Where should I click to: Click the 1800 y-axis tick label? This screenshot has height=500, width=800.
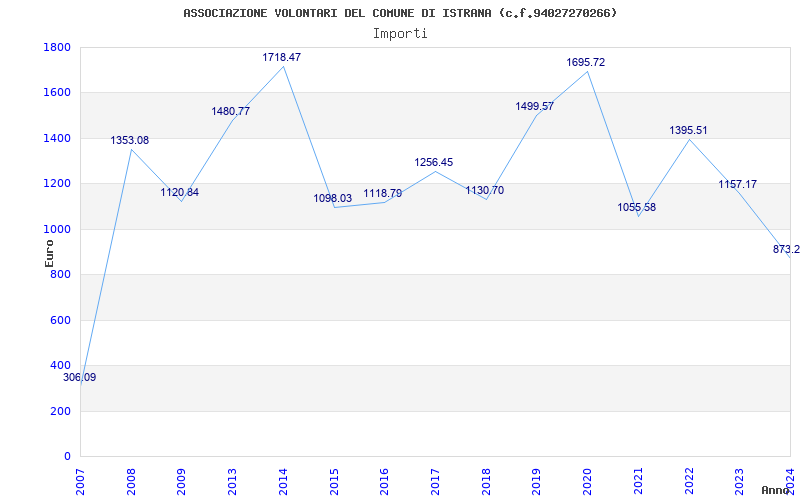pyautogui.click(x=57, y=48)
